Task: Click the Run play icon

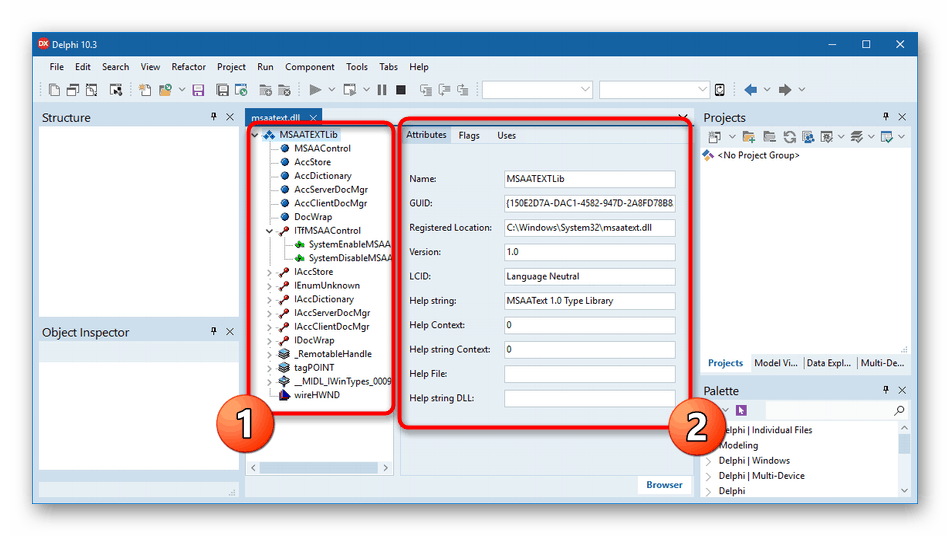Action: coord(315,90)
